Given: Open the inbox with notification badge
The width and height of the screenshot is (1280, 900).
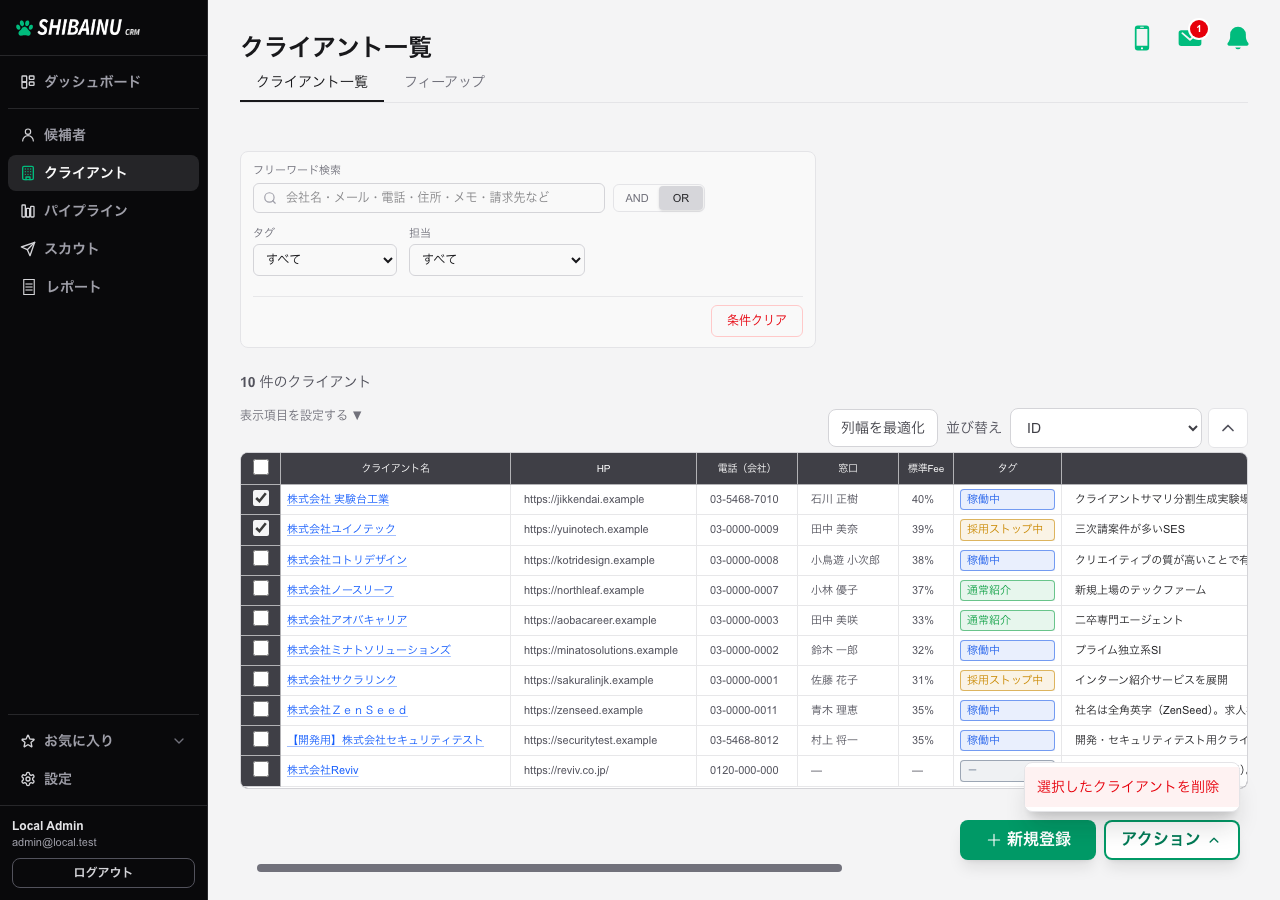Looking at the screenshot, I should point(1191,36).
